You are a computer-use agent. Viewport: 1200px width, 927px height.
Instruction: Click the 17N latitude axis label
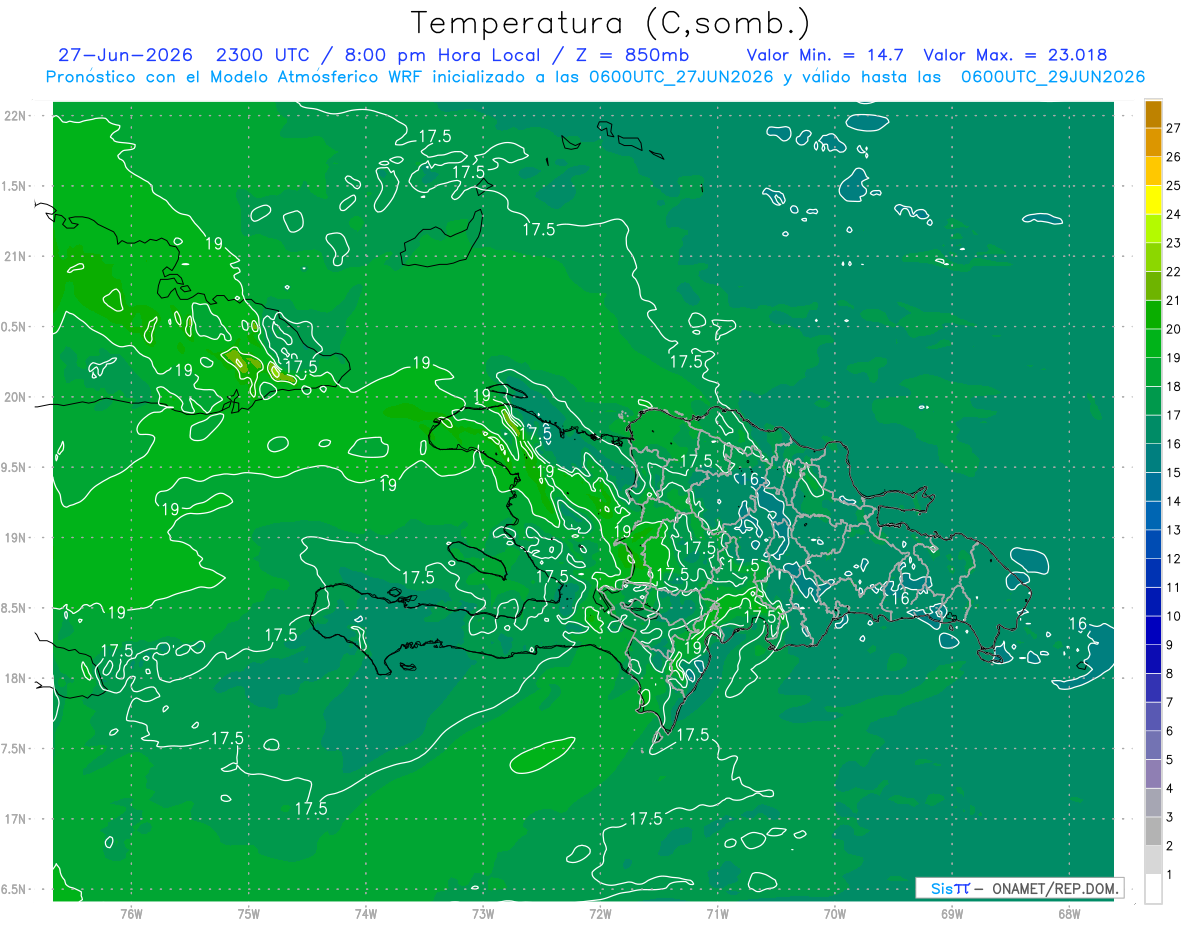16,819
